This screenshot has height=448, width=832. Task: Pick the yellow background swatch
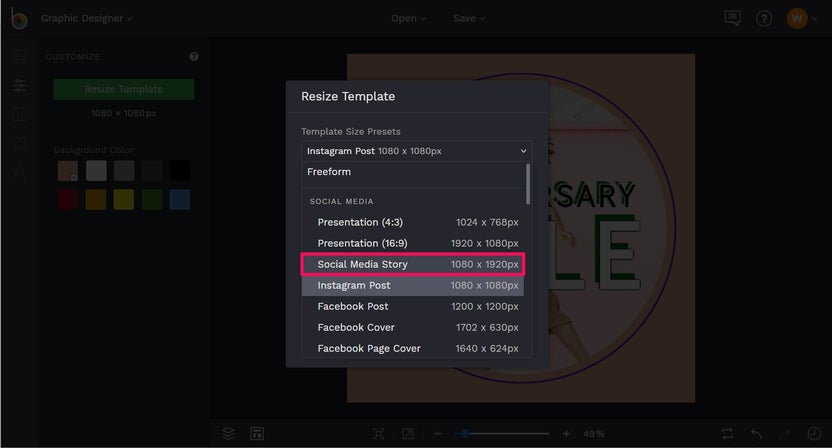pyautogui.click(x=124, y=200)
